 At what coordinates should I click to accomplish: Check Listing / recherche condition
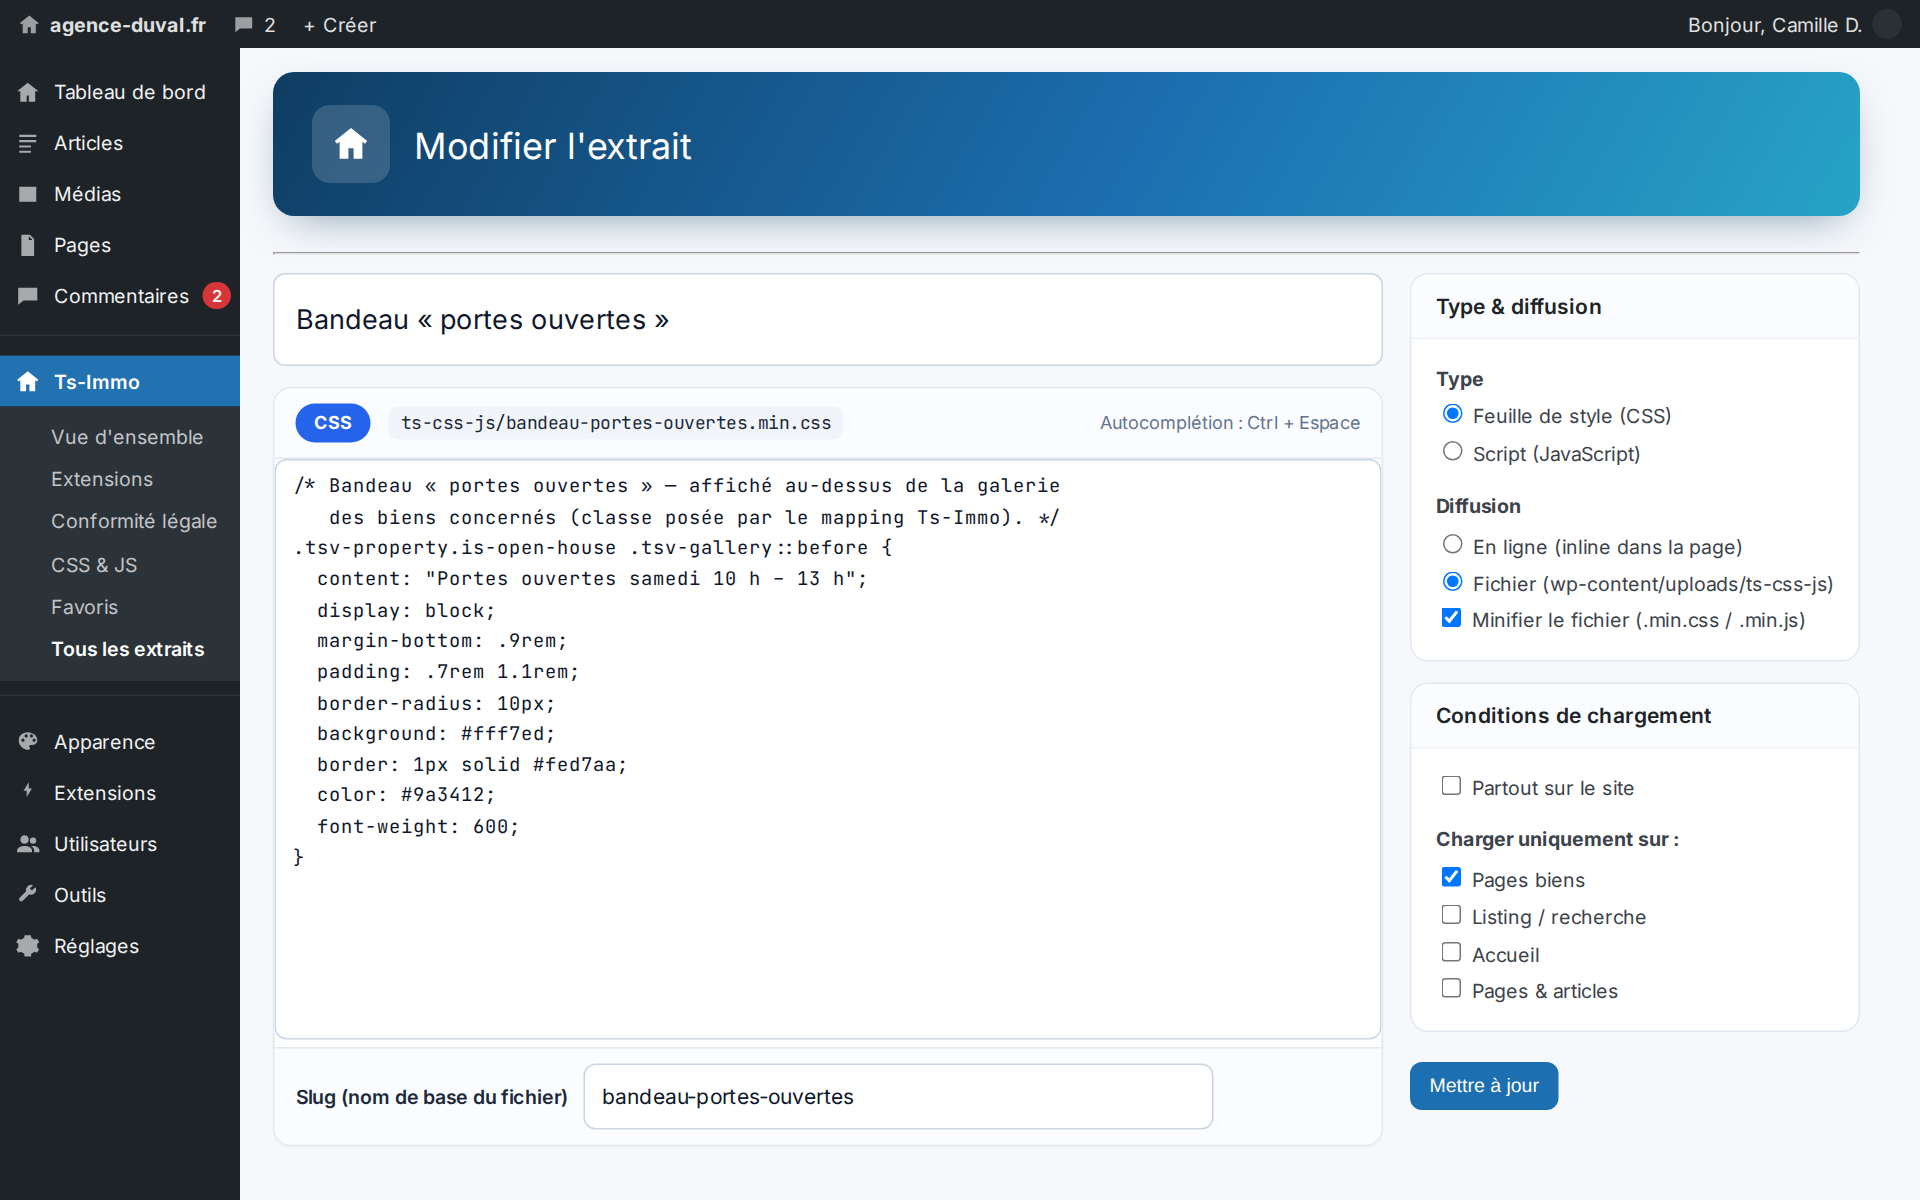pos(1452,915)
